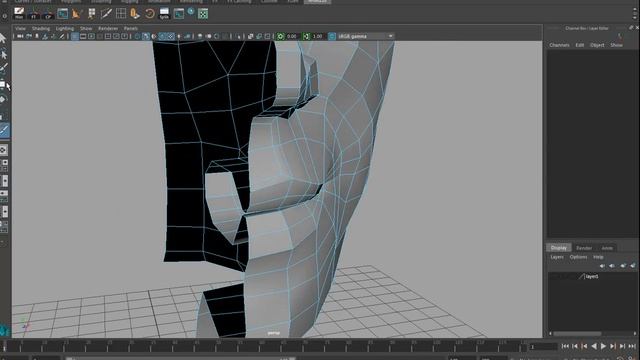This screenshot has width=640, height=360.
Task: Switch to the Render layer tab
Action: click(x=584, y=248)
